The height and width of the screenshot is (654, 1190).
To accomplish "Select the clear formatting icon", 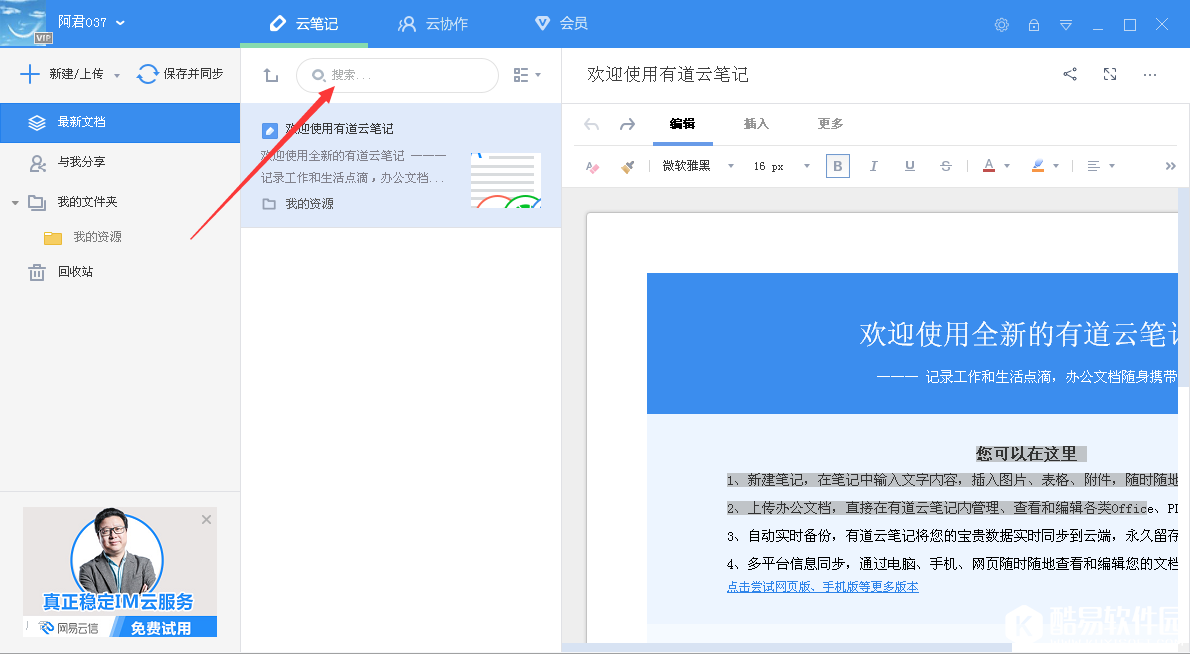I will point(592,166).
